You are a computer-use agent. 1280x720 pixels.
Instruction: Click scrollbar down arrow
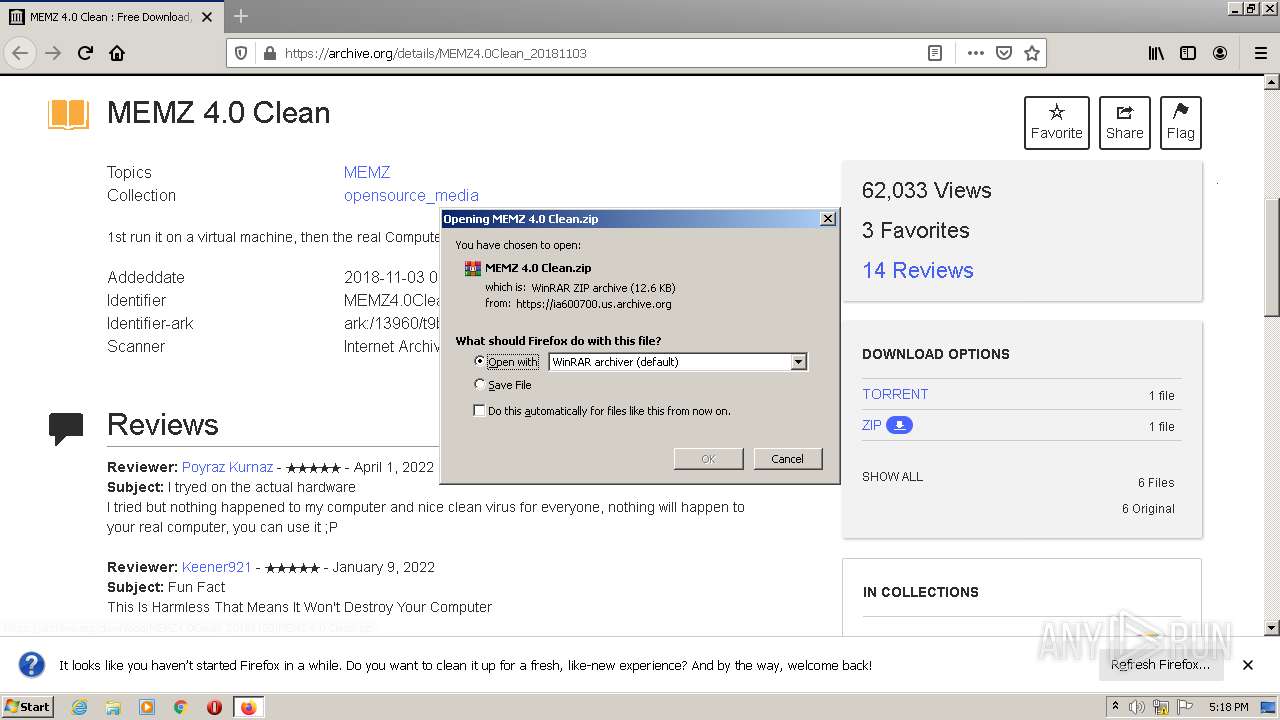(x=1272, y=628)
